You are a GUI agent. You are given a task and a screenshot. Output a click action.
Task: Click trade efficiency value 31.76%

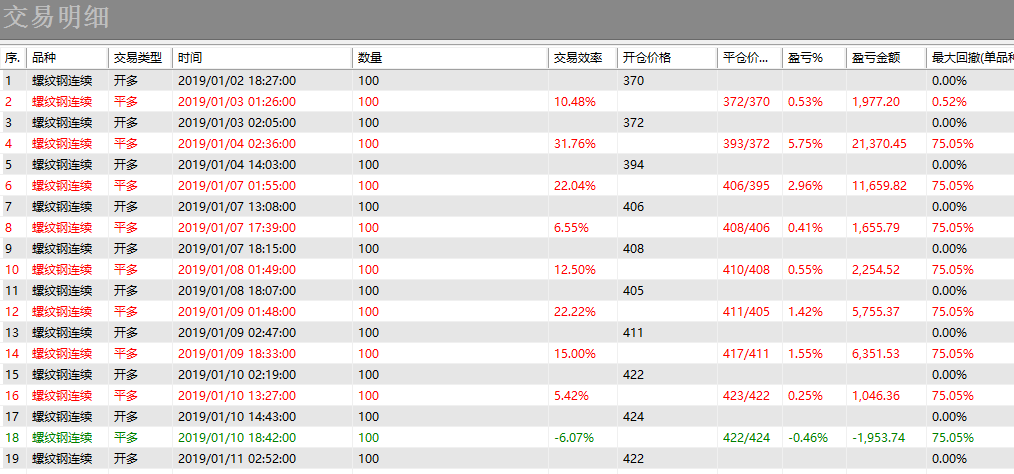[x=575, y=144]
